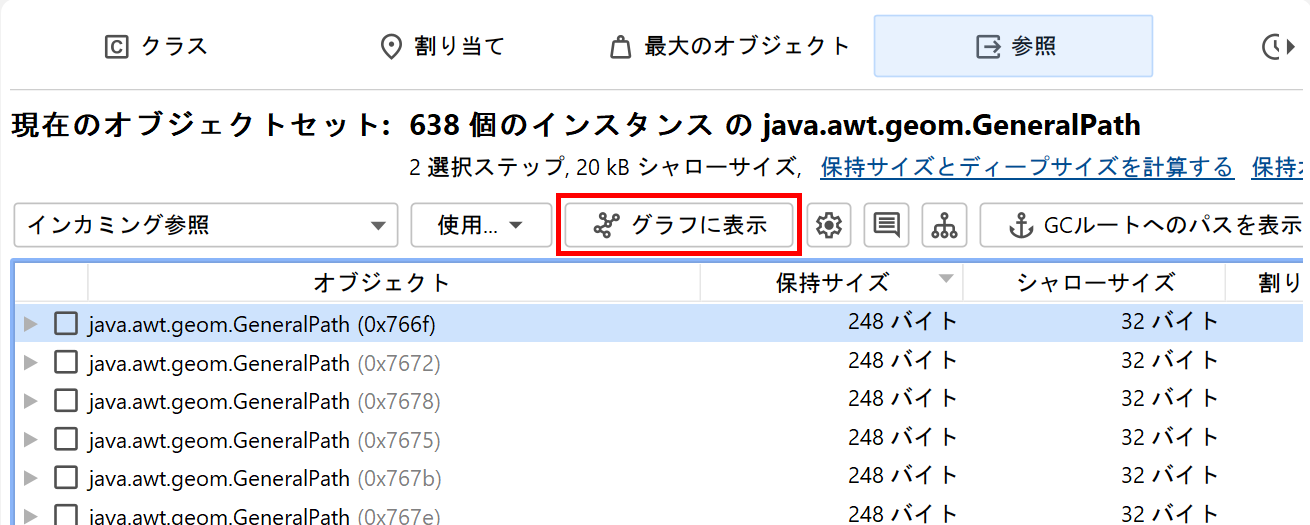Open the クラス tab
1310x525 pixels.
pos(156,46)
